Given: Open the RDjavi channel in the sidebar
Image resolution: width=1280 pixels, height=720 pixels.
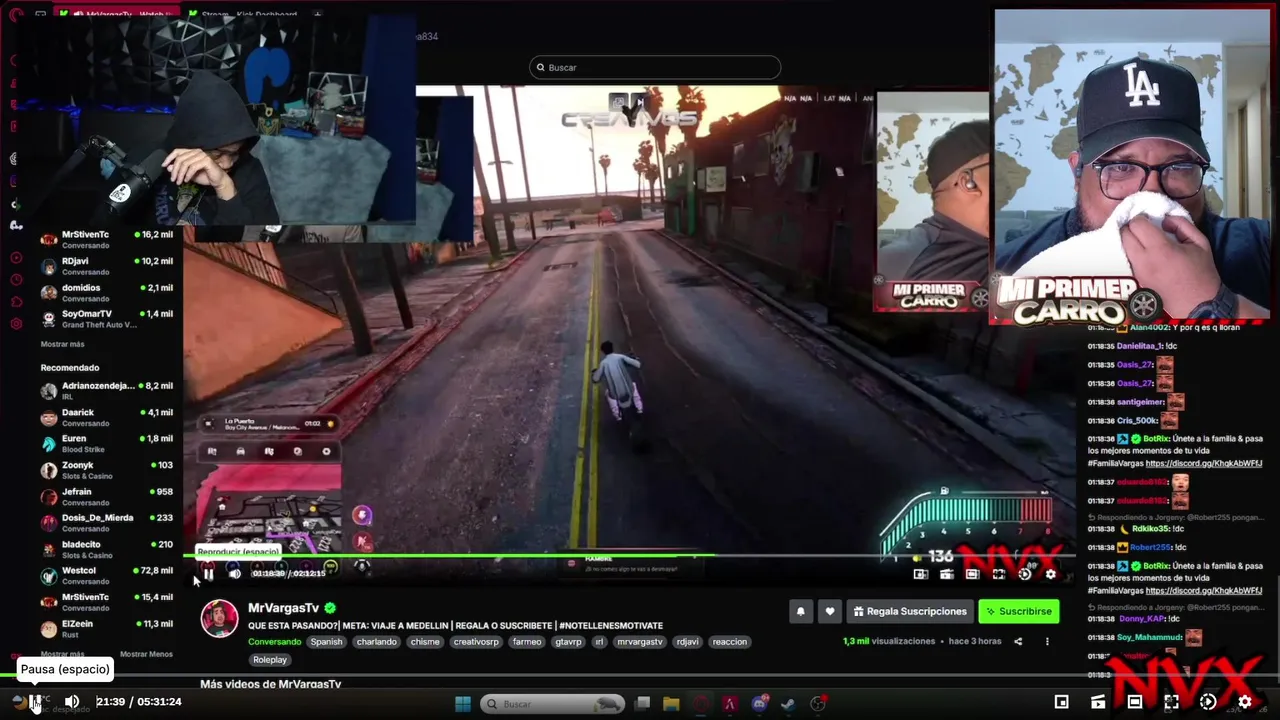Looking at the screenshot, I should (106, 266).
